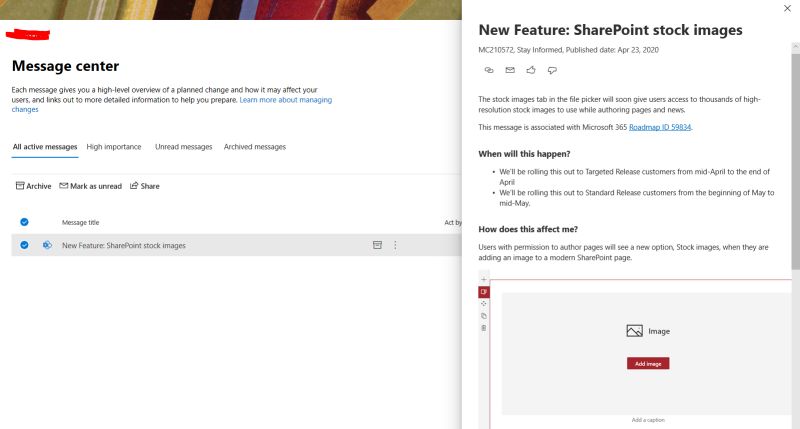Click the email share icon in details pane
Image resolution: width=800 pixels, height=429 pixels.
pos(510,70)
